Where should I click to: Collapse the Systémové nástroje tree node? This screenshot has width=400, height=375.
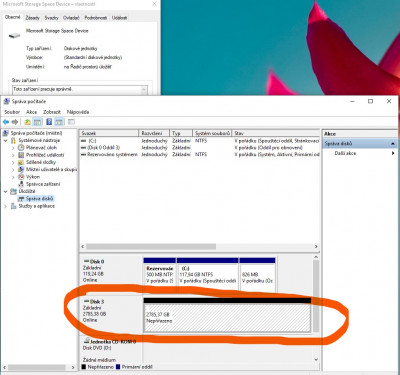pyautogui.click(x=5, y=140)
